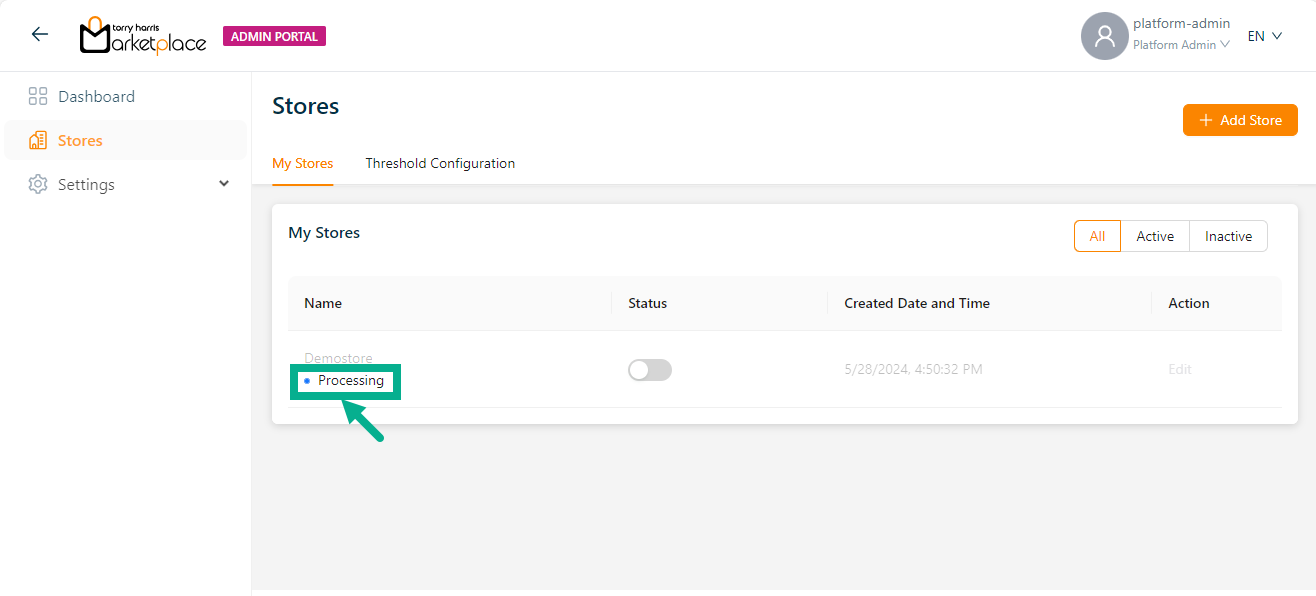
Task: Click the Admin Portal badge
Action: point(274,37)
